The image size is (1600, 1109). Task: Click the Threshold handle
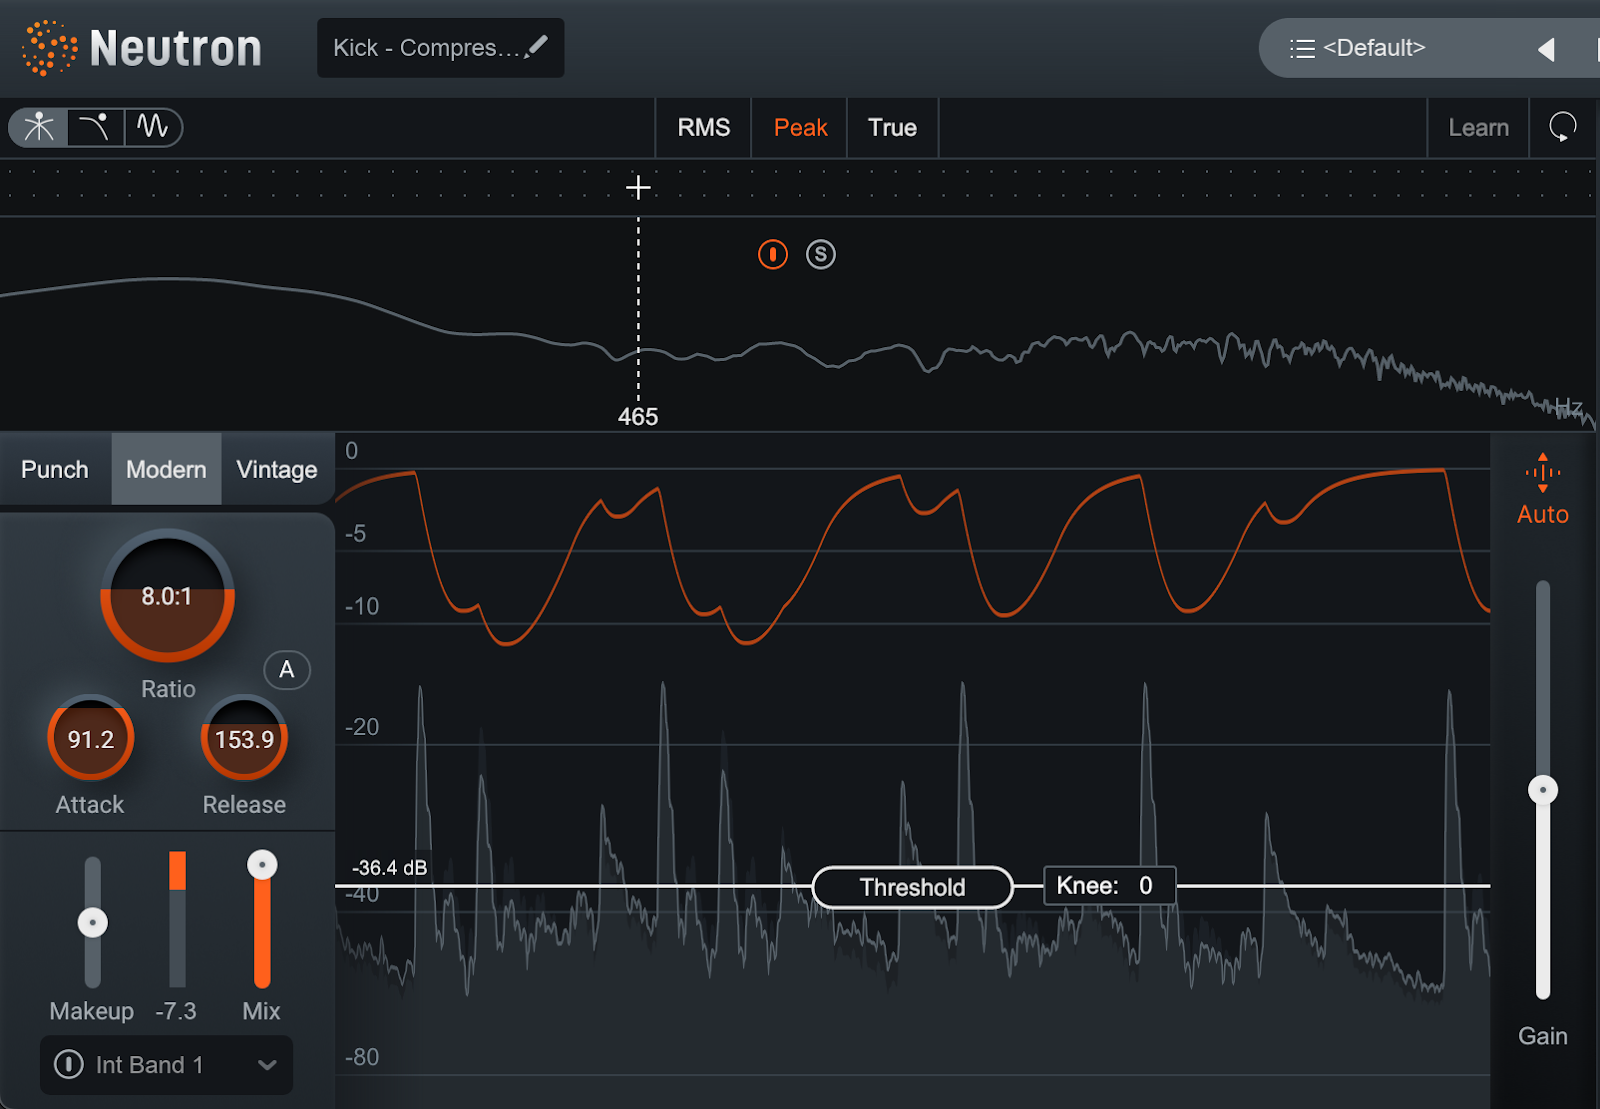[912, 887]
